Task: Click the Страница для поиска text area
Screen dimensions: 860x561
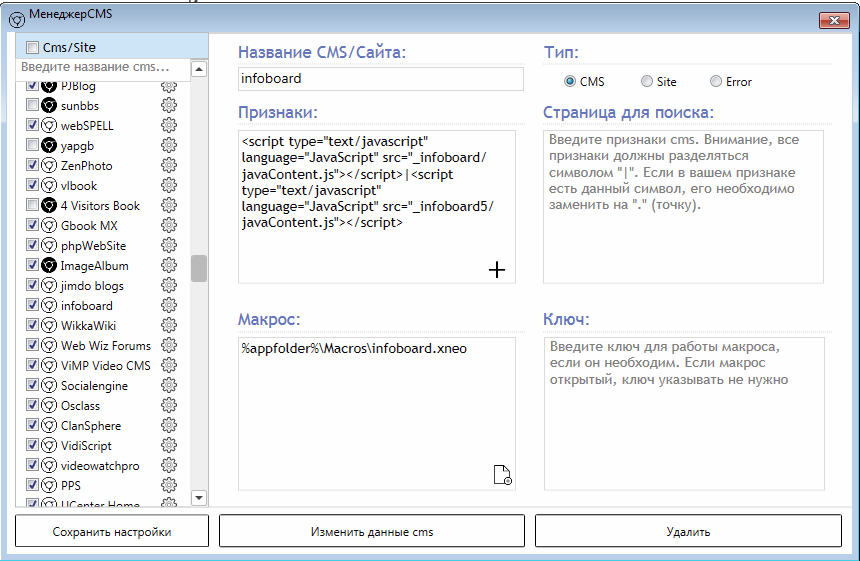Action: click(x=683, y=207)
